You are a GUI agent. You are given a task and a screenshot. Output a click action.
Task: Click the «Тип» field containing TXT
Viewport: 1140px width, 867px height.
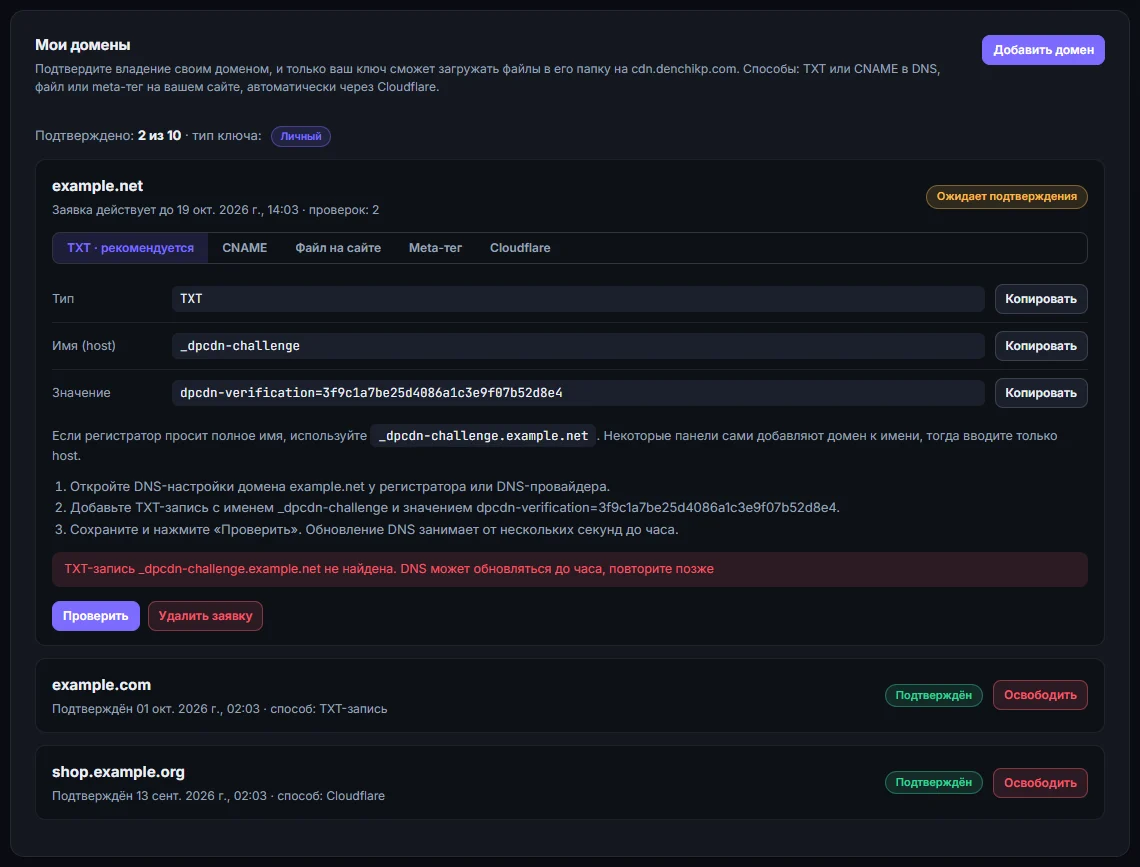(578, 299)
